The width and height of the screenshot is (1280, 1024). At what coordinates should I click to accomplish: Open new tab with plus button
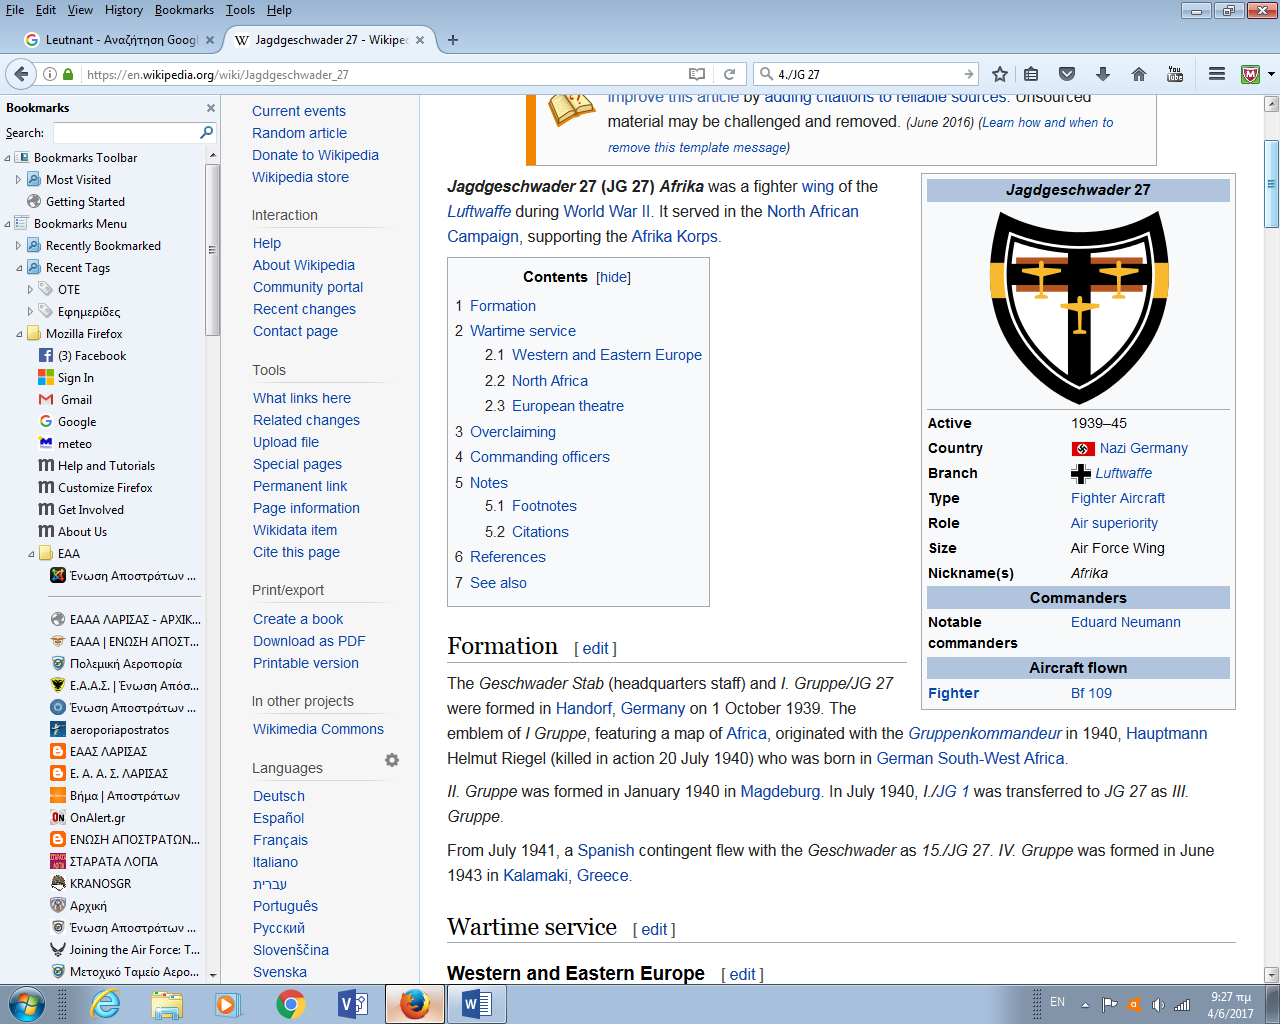point(453,40)
